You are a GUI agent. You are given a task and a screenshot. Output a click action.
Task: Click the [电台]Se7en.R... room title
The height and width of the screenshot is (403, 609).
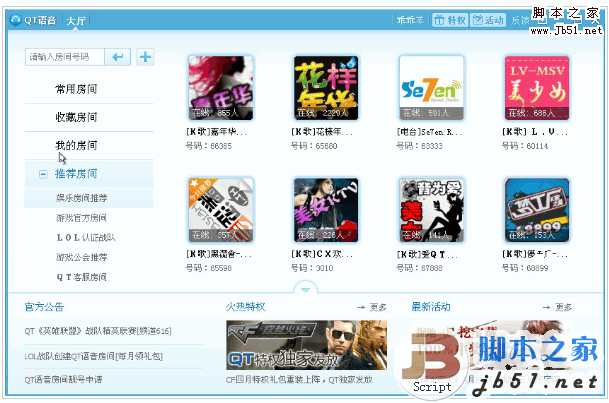[429, 132]
